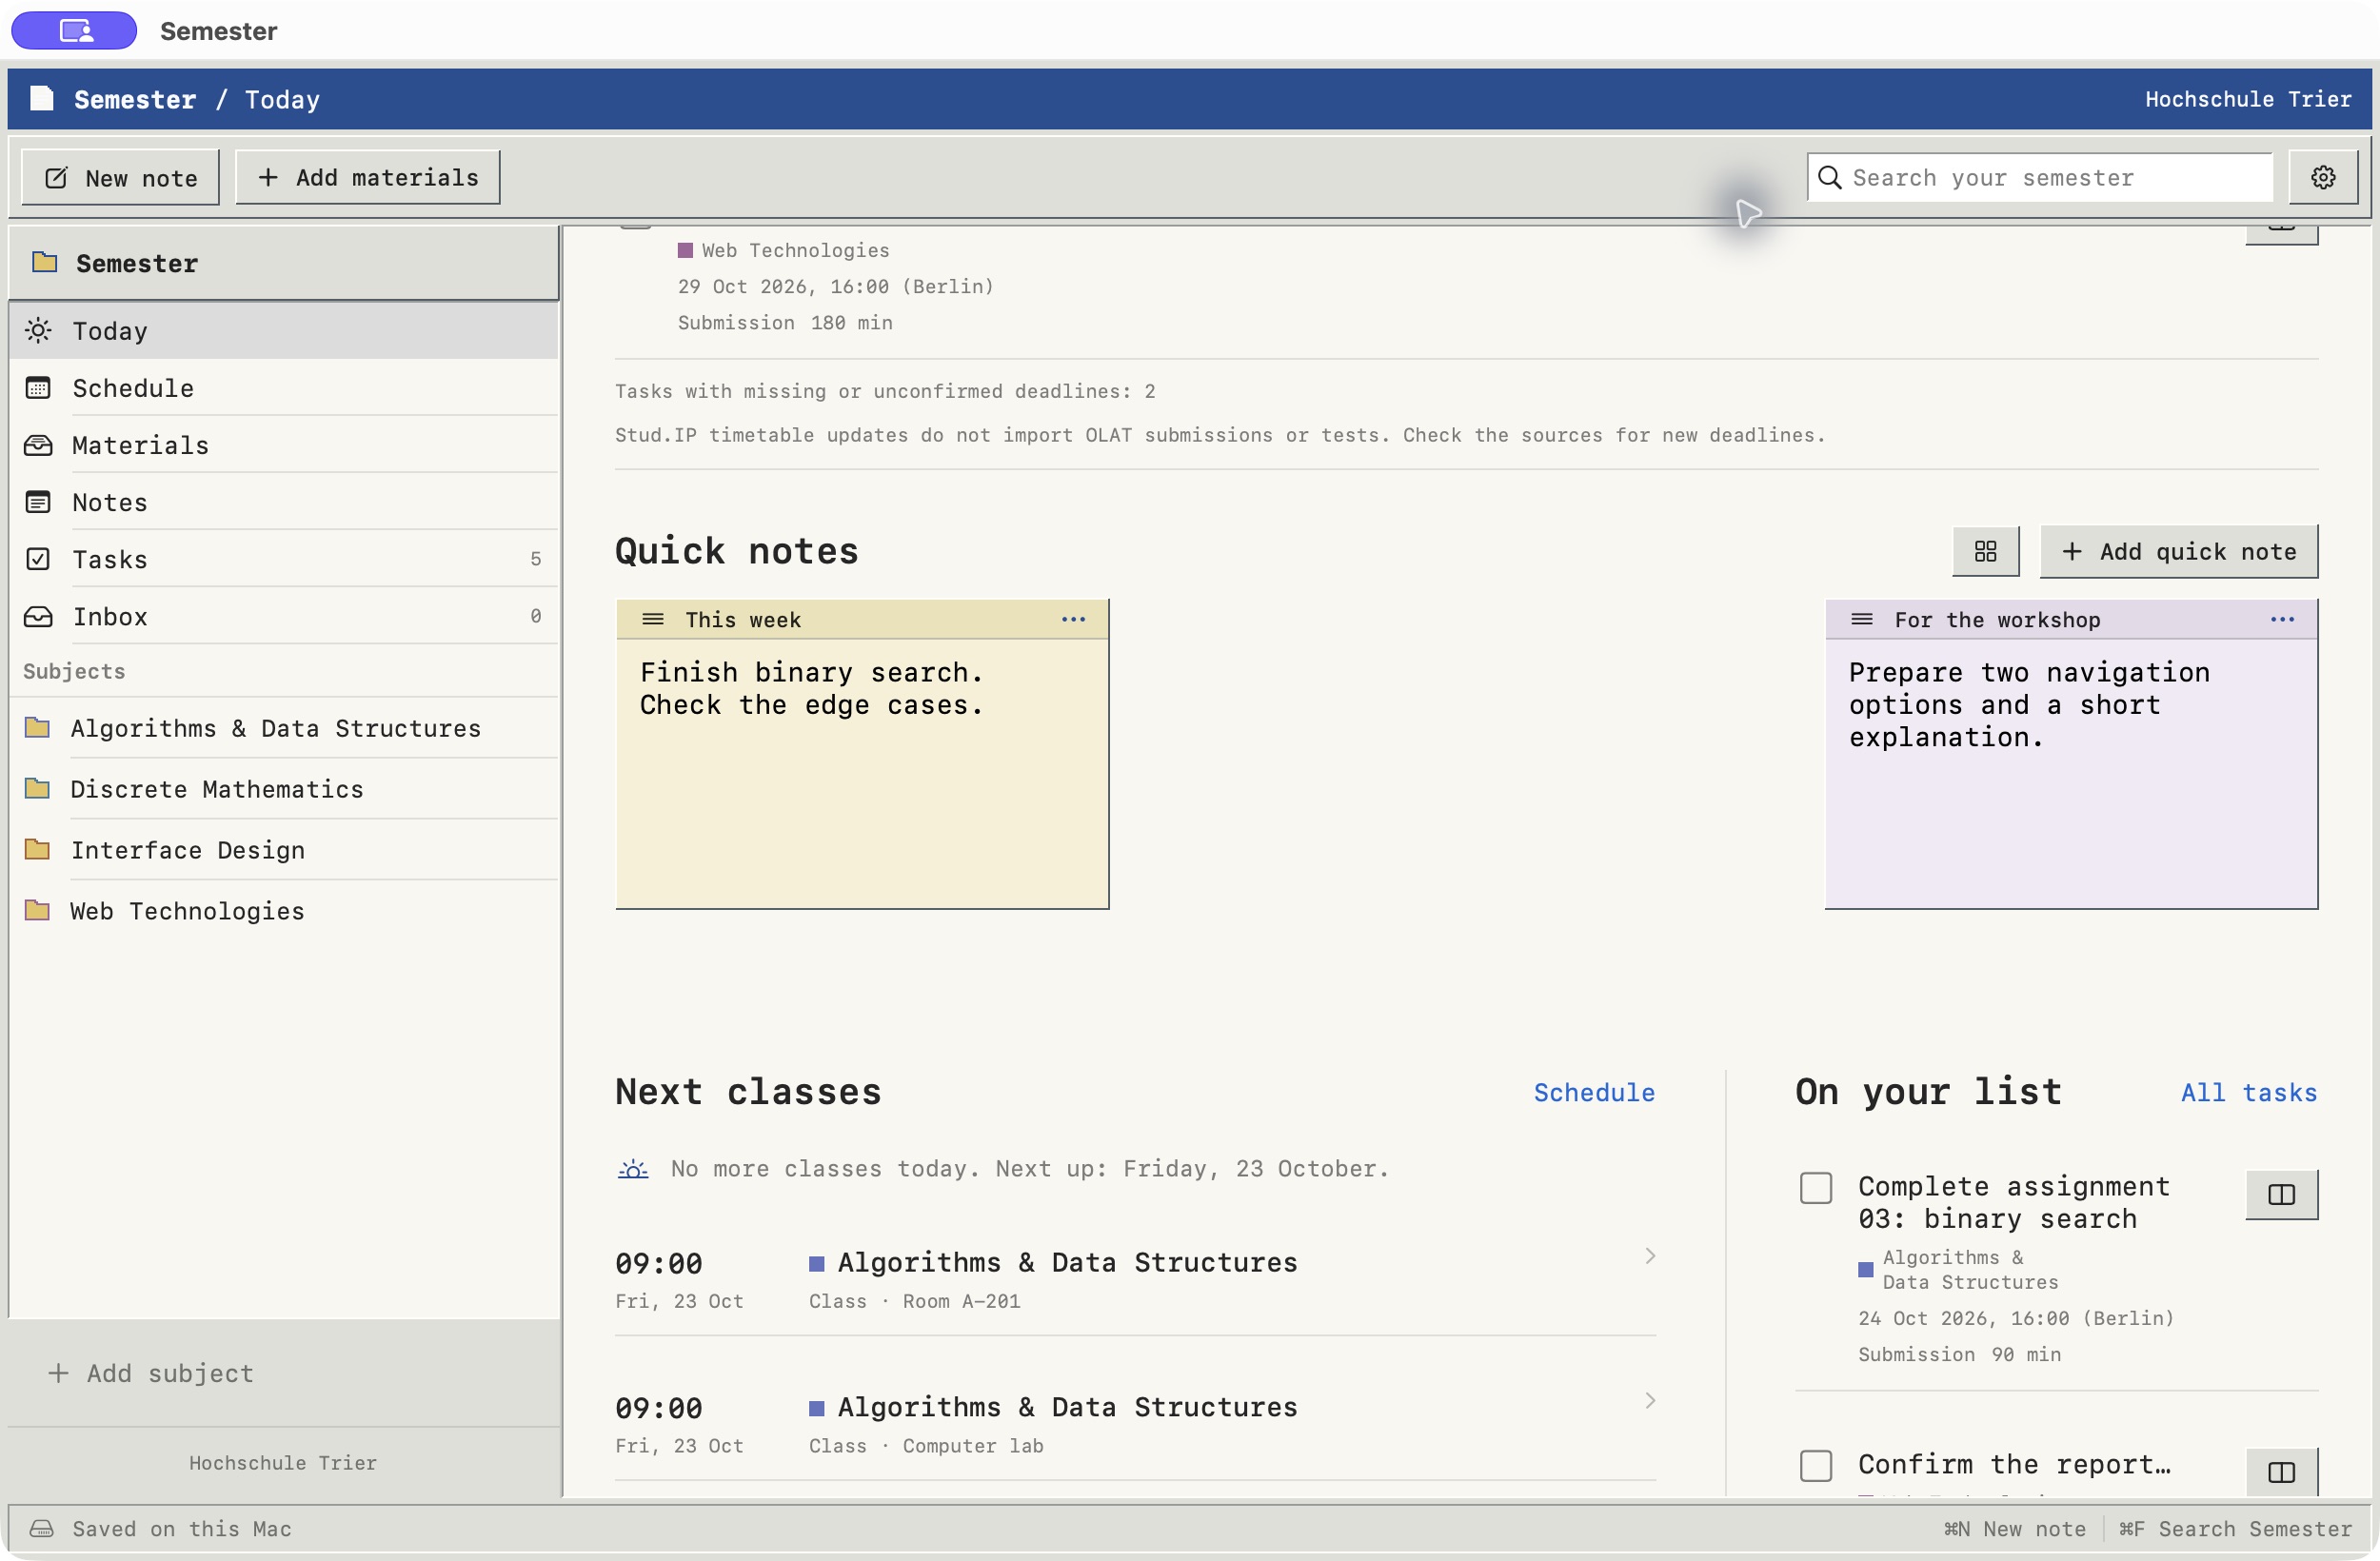Viewport: 2380px width, 1561px height.
Task: Click the grip handle on For the workshop note
Action: (x=1861, y=619)
